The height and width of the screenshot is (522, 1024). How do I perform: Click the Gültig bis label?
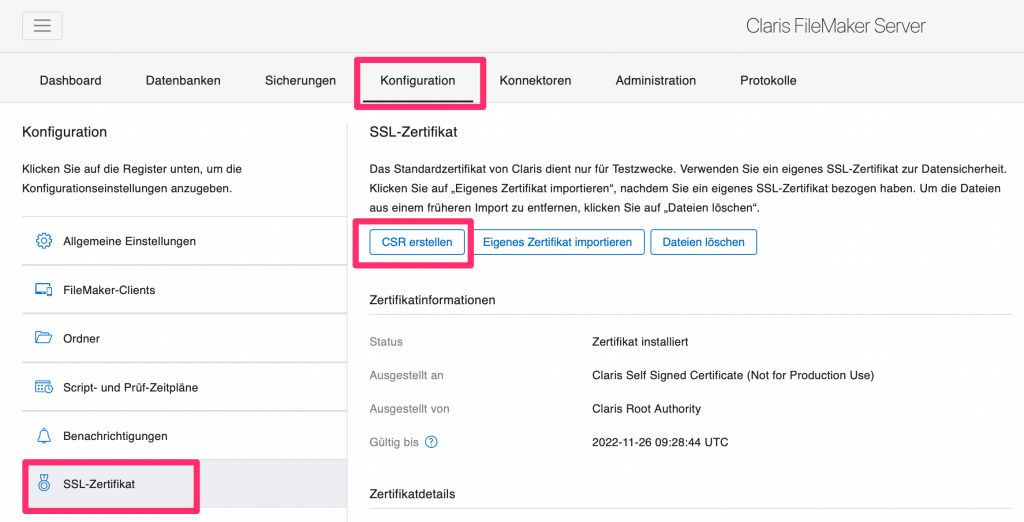[394, 442]
